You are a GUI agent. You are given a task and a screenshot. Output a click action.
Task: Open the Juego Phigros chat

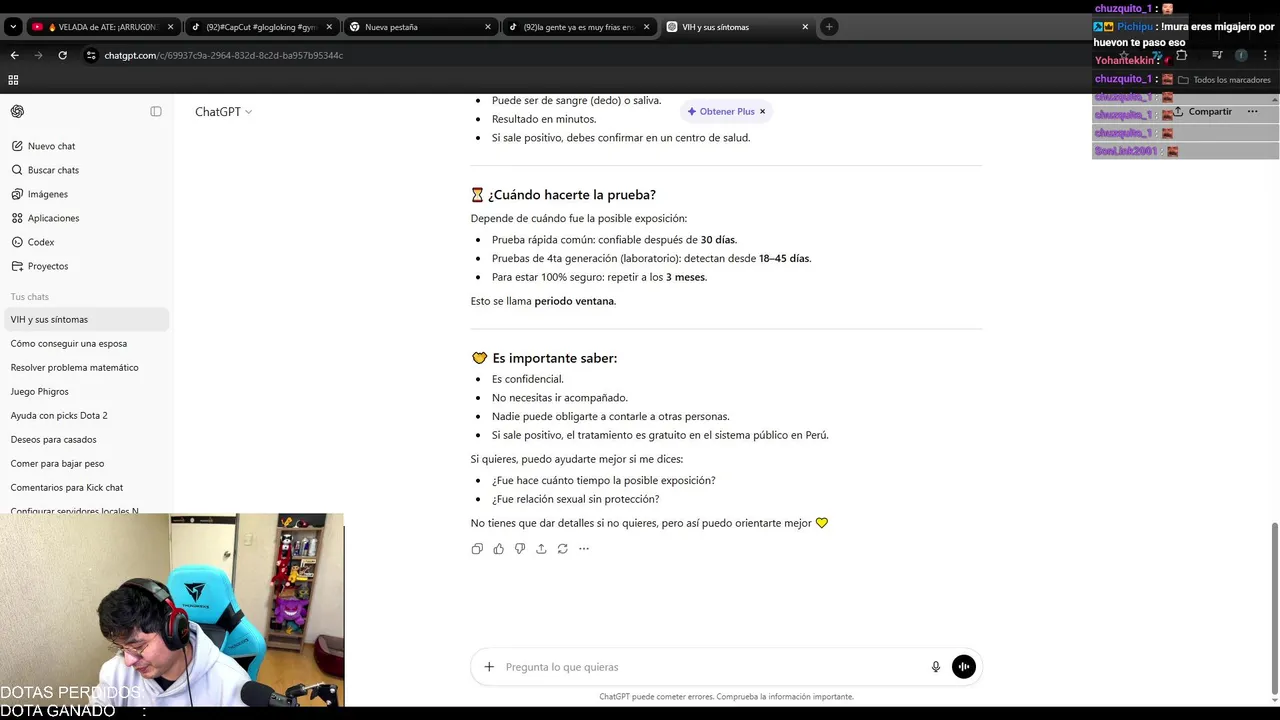(85, 392)
